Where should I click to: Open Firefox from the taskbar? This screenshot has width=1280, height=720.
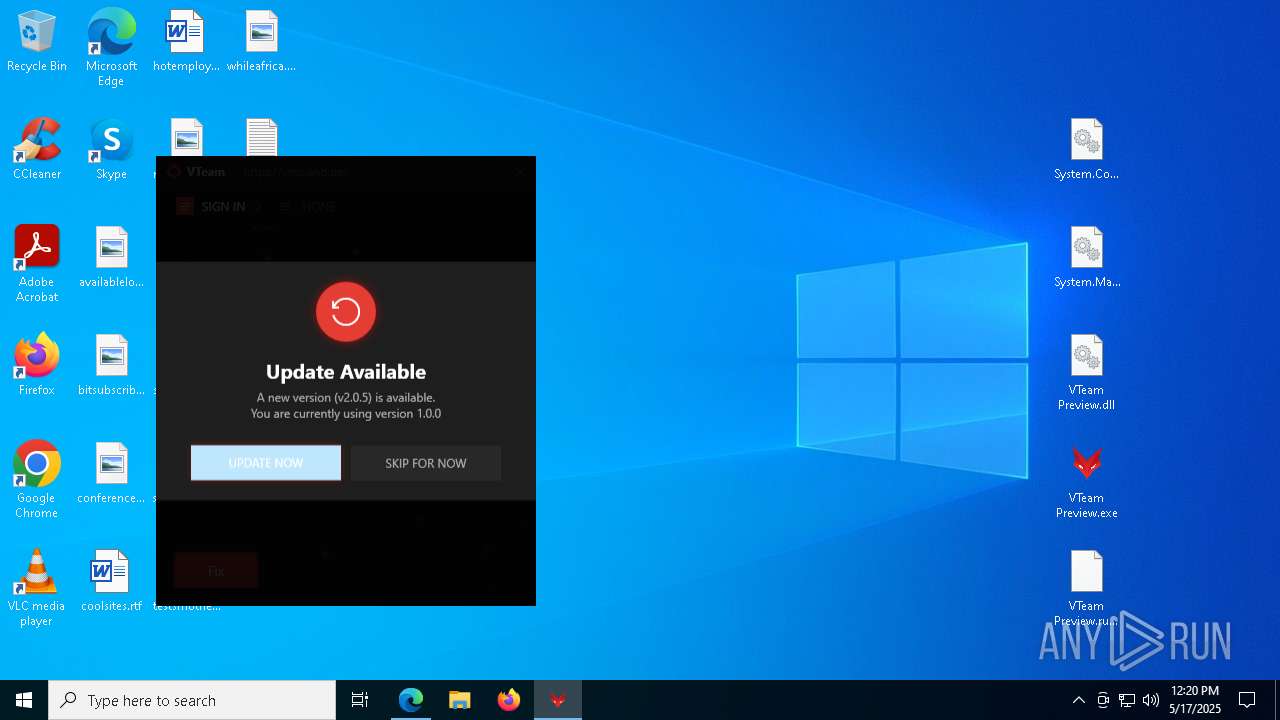coord(509,700)
